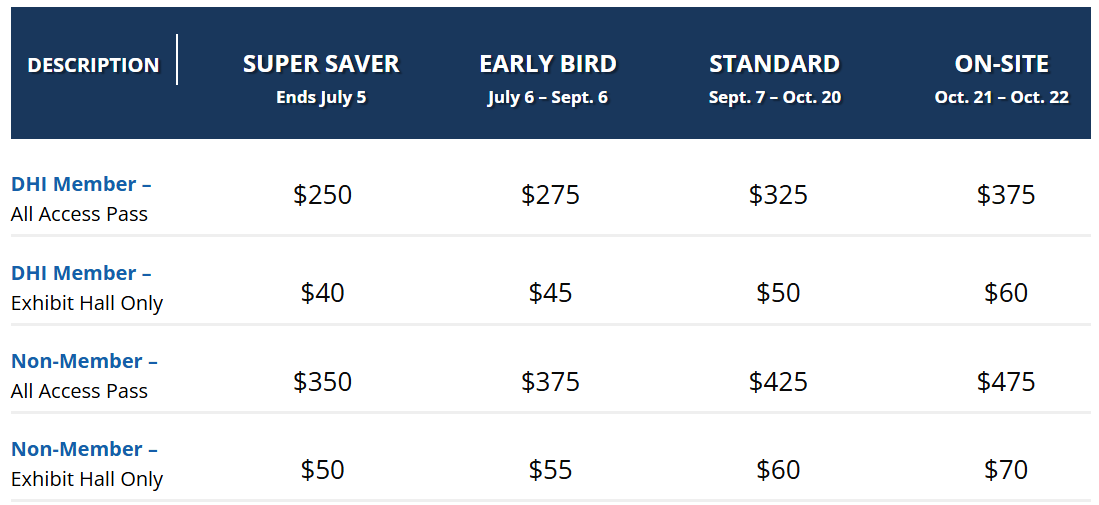Select the SUPER SAVER column header
Image resolution: width=1099 pixels, height=505 pixels.
[x=321, y=64]
